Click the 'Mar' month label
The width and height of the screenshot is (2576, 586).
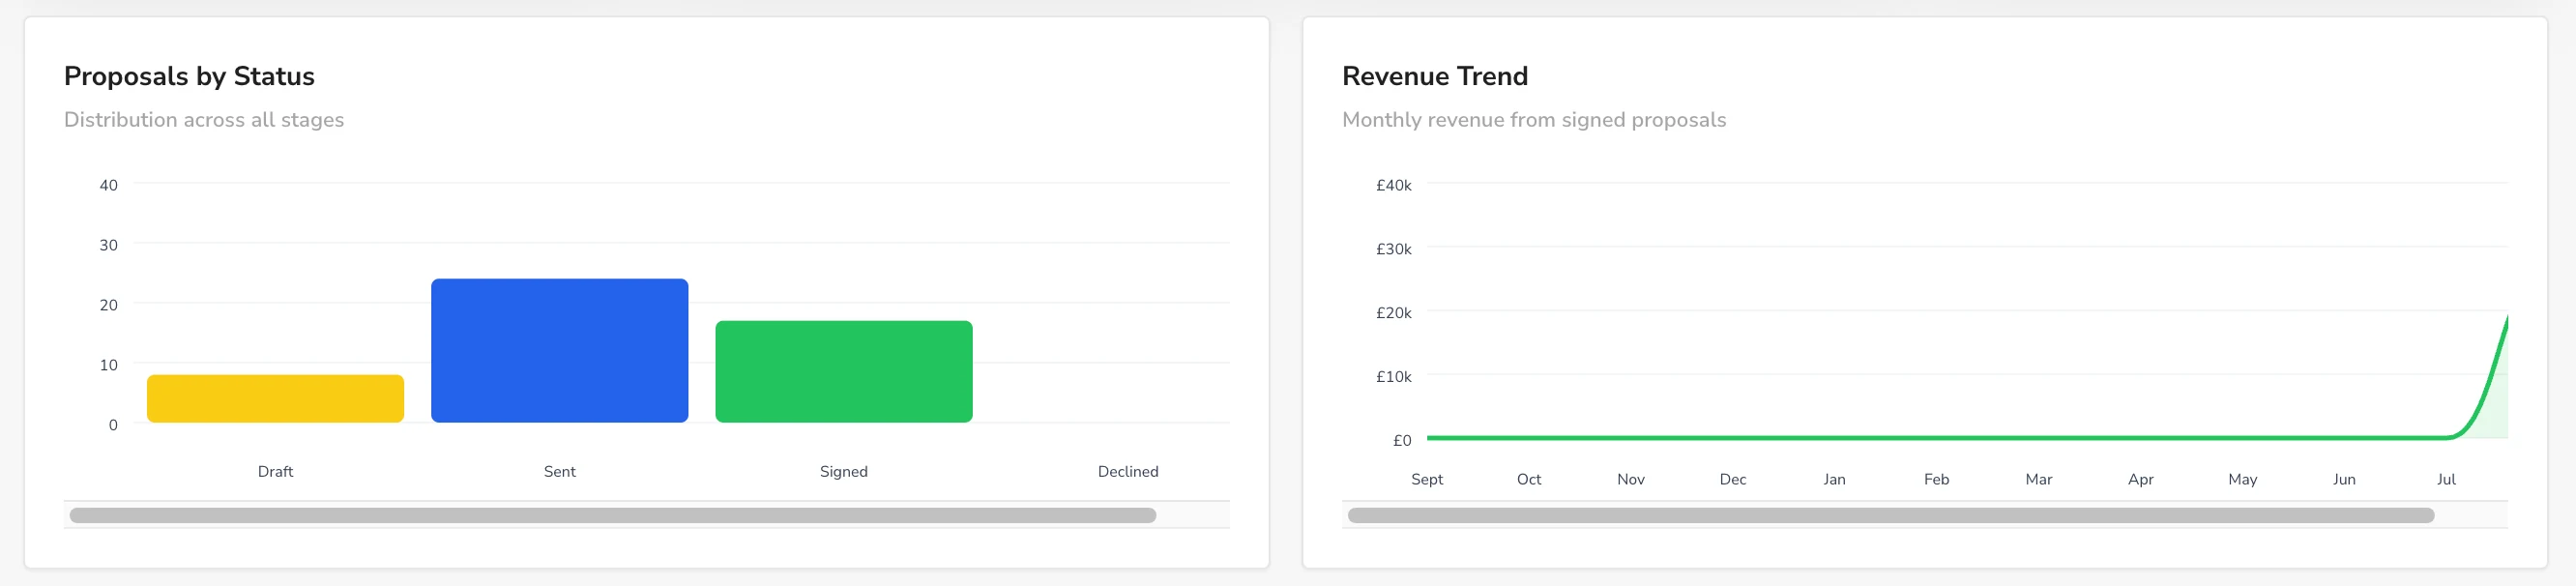(x=2038, y=479)
